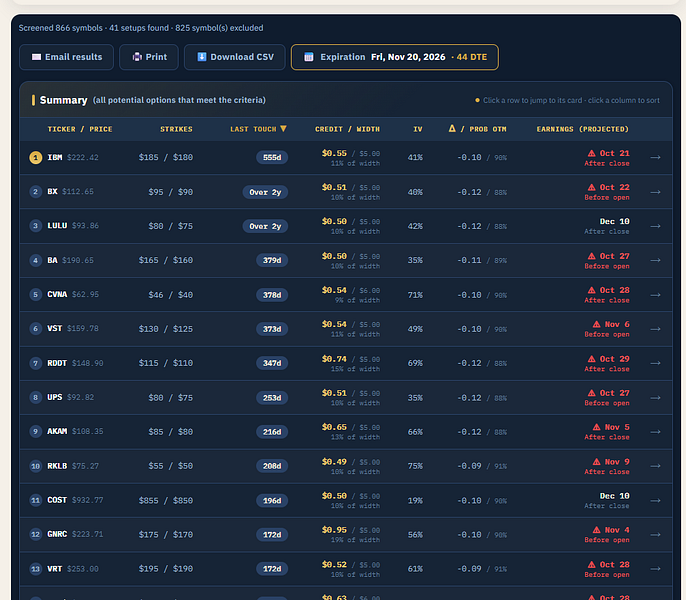Screen dimensions: 686x600
Task: Sort by Earnings (Projected) column
Action: [583, 129]
